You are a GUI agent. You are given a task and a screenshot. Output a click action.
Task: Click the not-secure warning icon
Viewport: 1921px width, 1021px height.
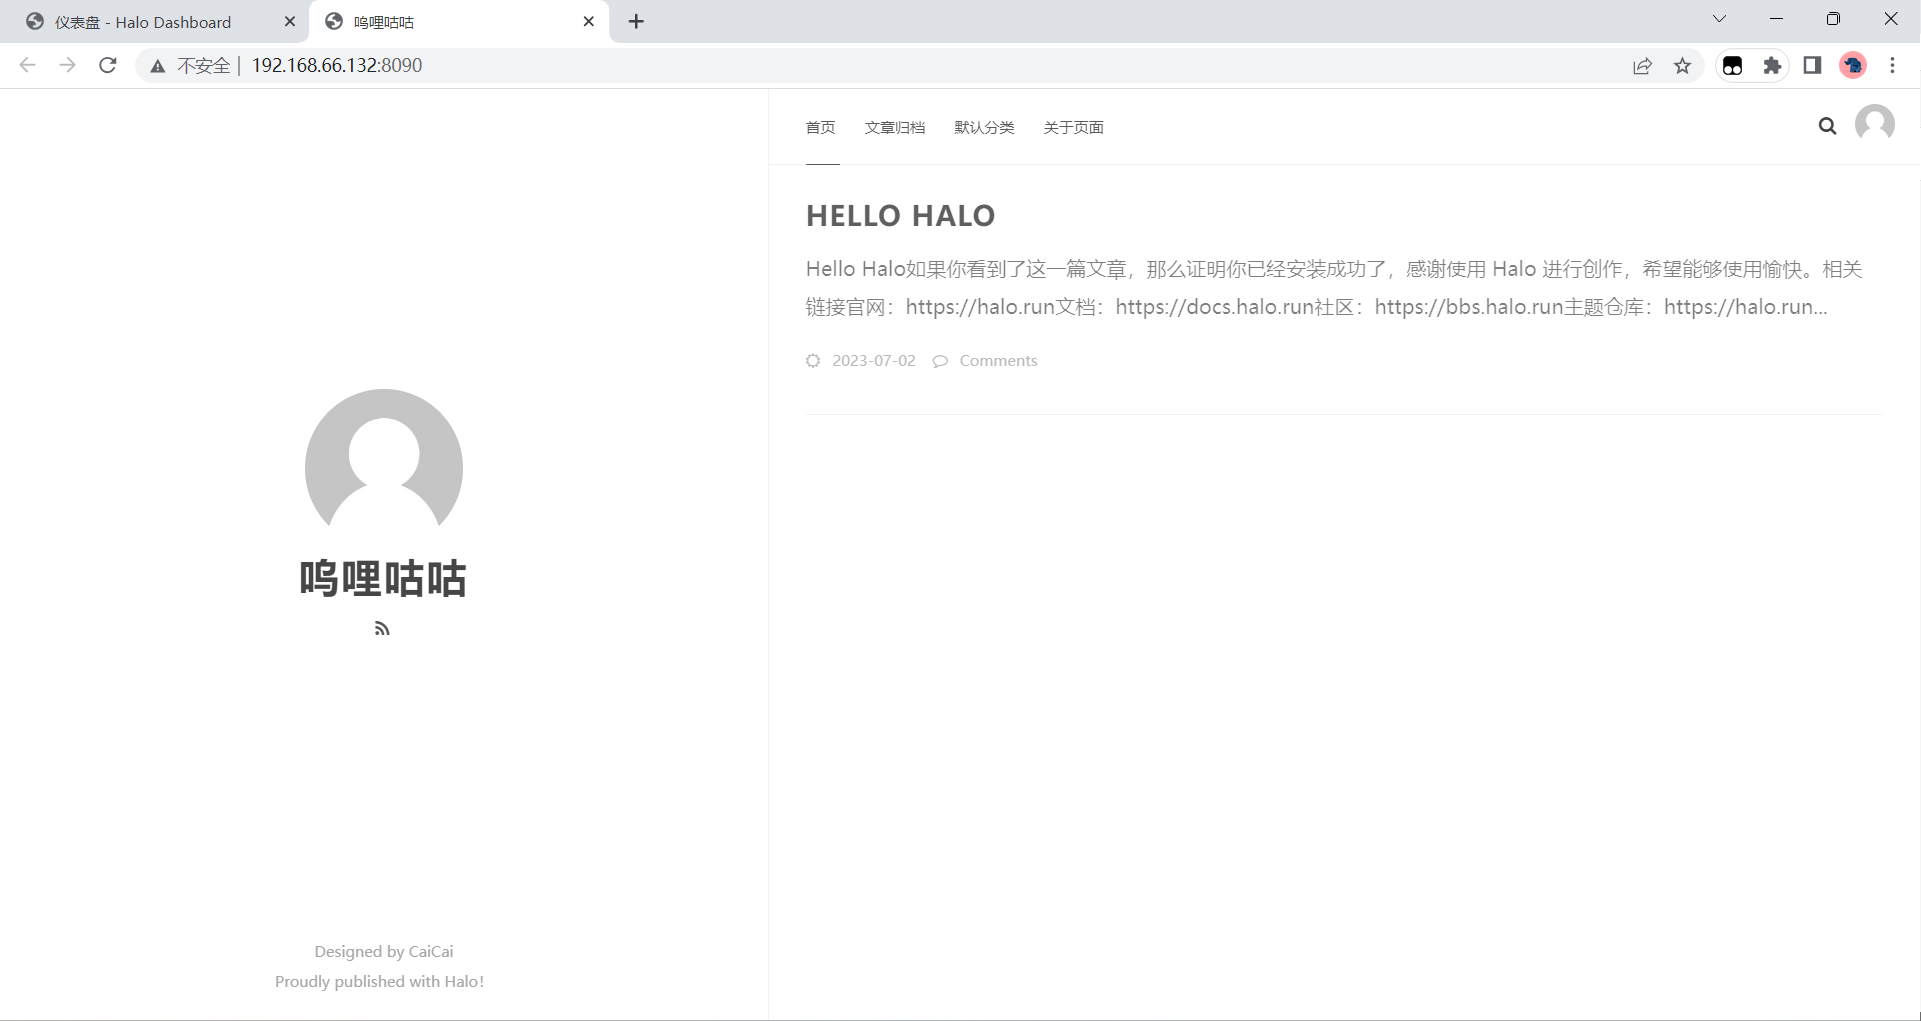pos(158,66)
